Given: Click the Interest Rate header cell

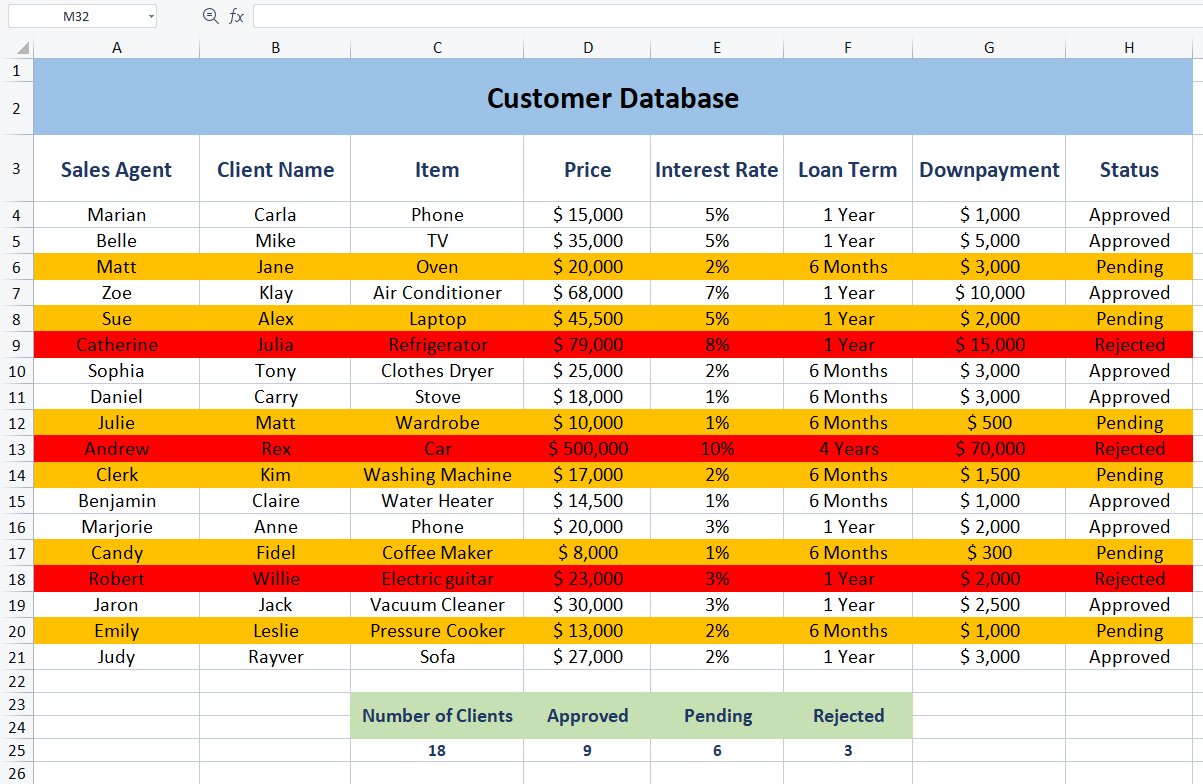Looking at the screenshot, I should pos(716,170).
